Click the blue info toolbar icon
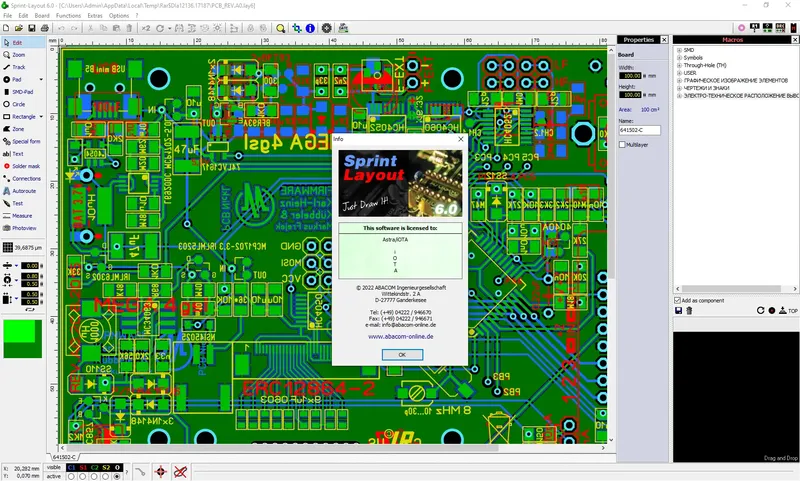The image size is (800, 481). click(310, 28)
